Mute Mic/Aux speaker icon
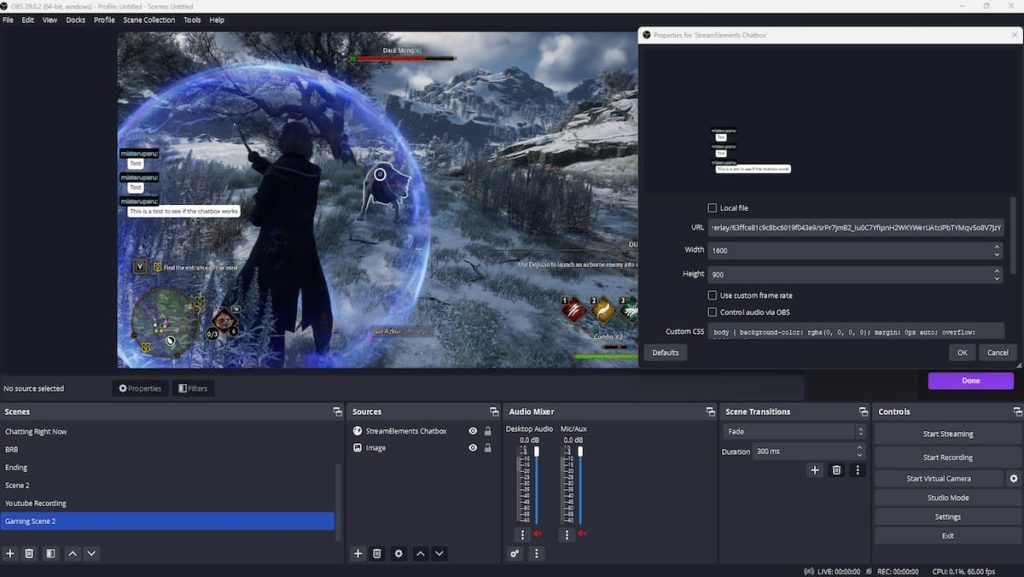The width and height of the screenshot is (1024, 577). 583,534
